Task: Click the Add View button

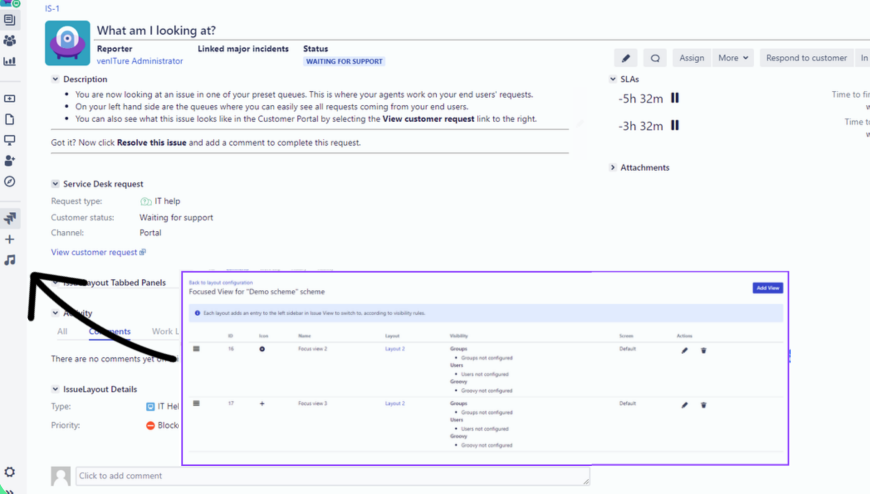Action: tap(768, 288)
